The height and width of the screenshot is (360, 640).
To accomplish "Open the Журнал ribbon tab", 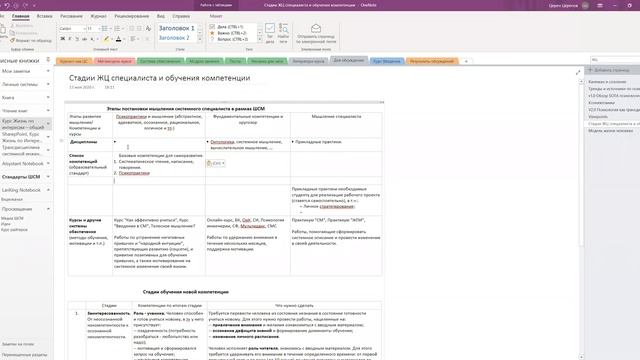I will tap(98, 16).
